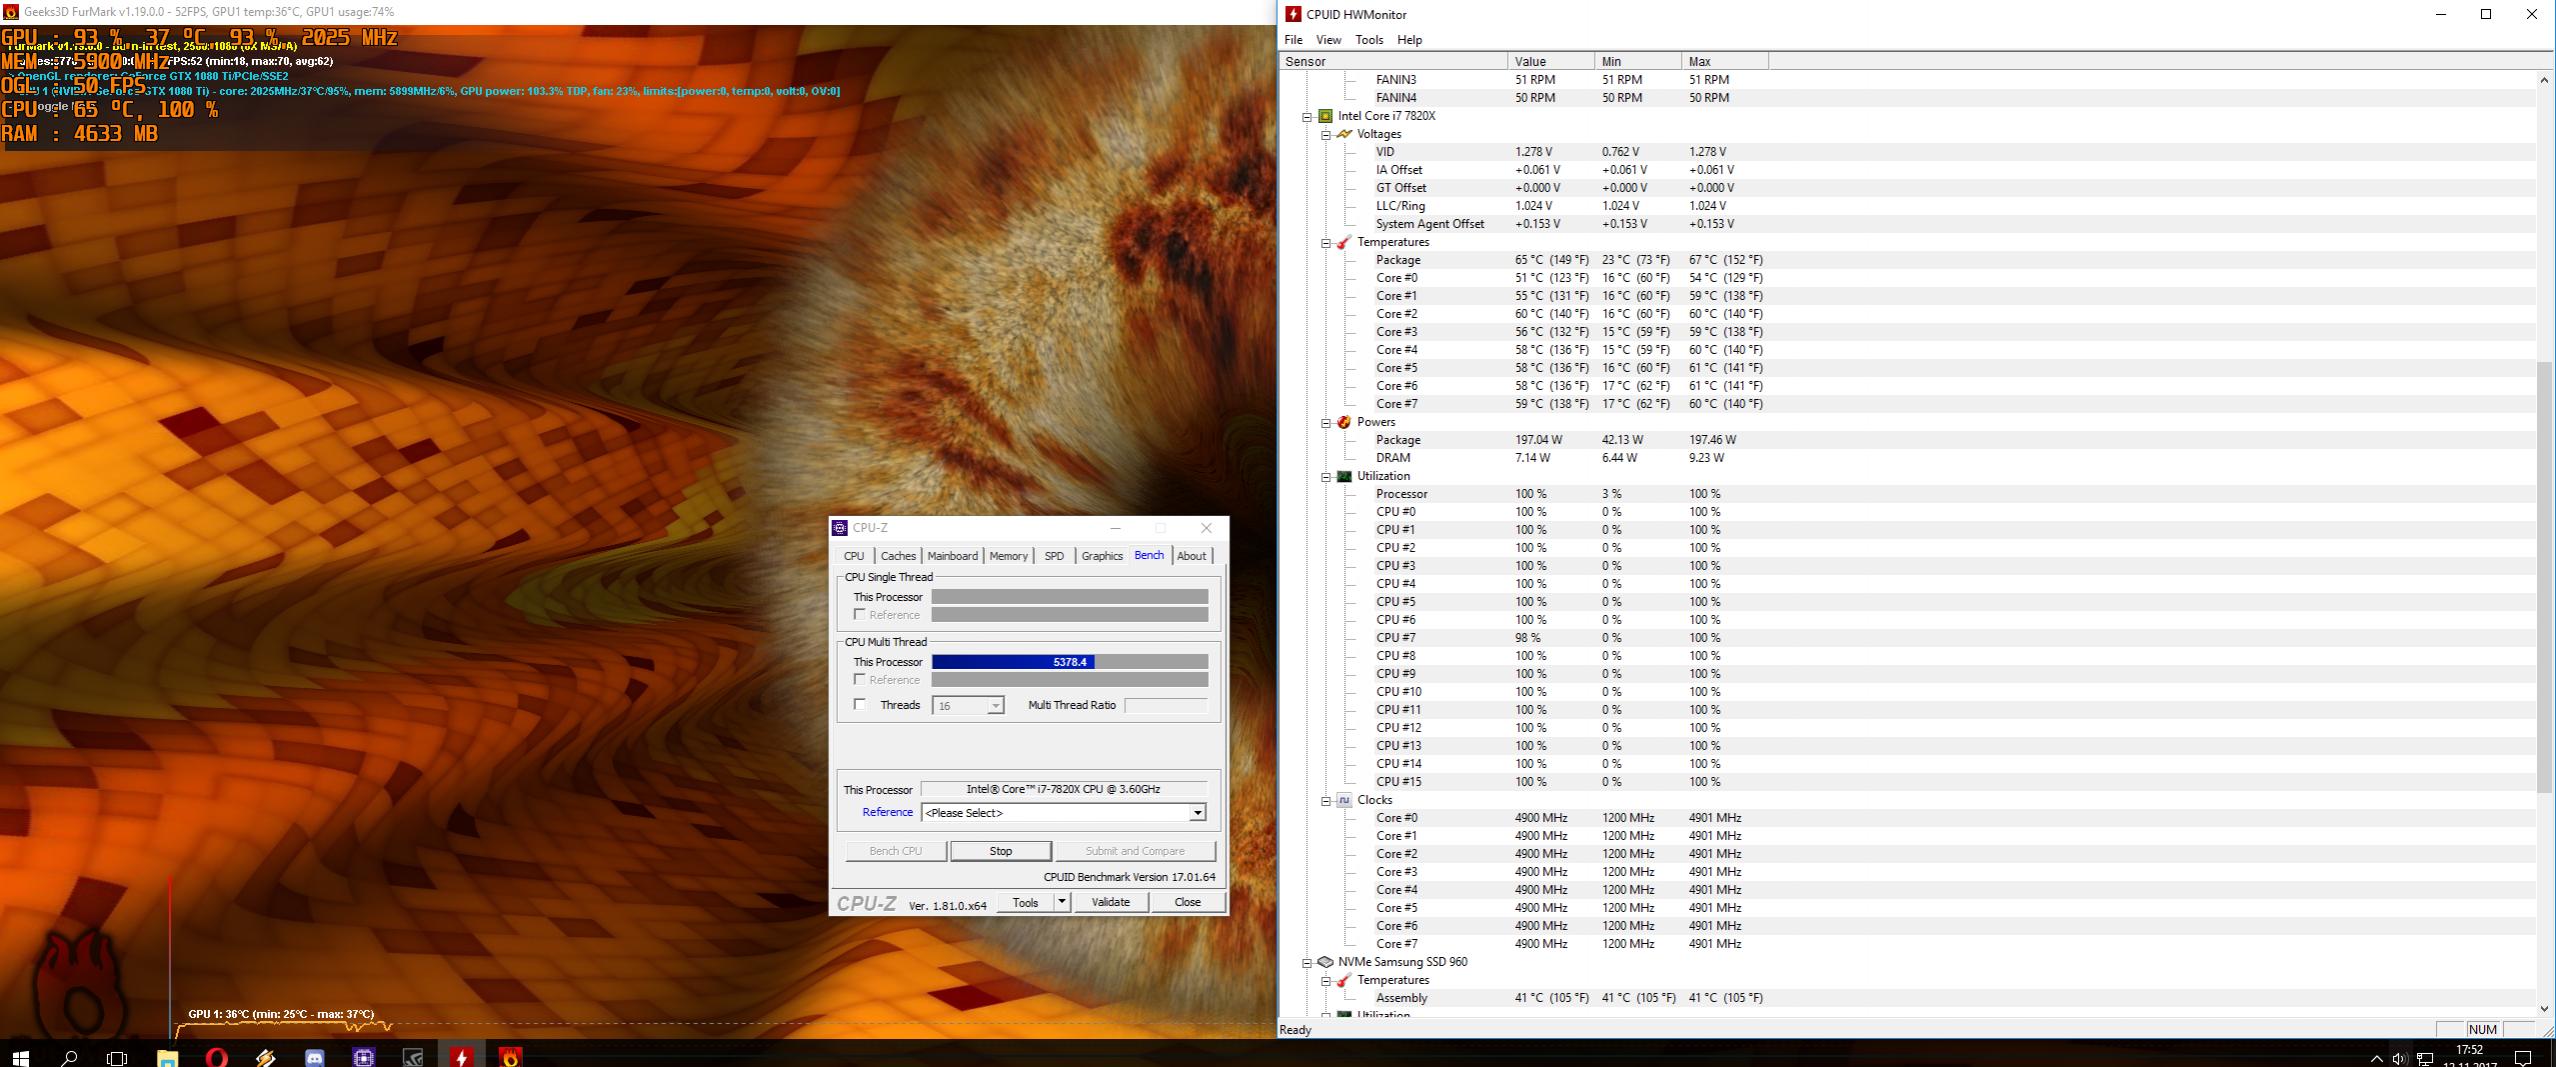Click the HWMonitor vertical scrollbar thumb
This screenshot has width=2556, height=1067.
(x=2545, y=576)
